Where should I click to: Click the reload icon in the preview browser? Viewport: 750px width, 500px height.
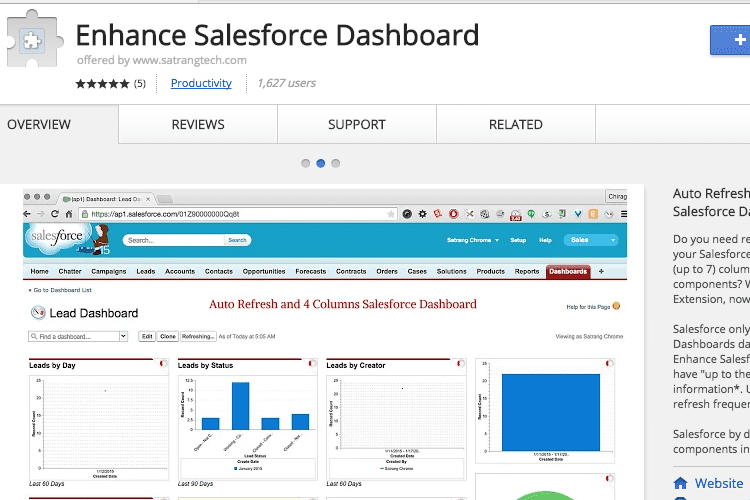55,214
